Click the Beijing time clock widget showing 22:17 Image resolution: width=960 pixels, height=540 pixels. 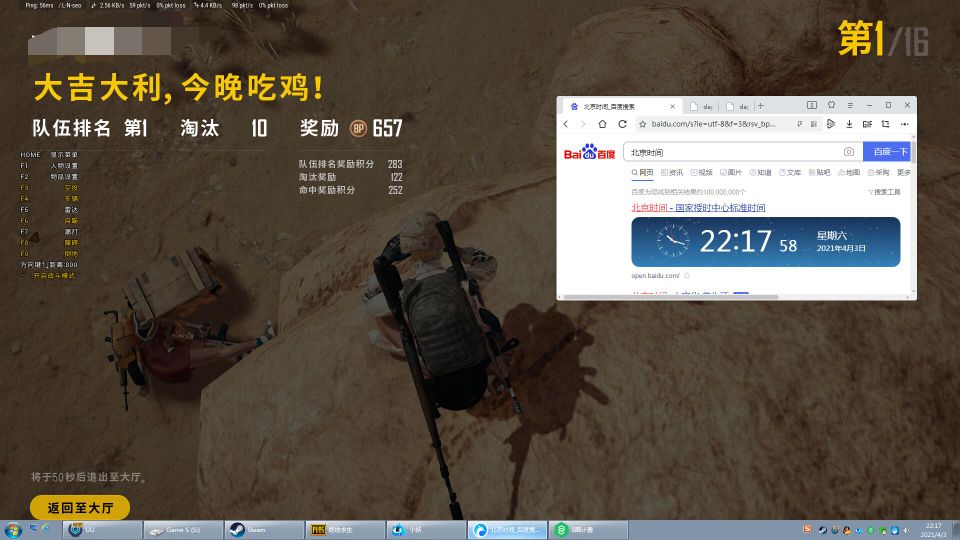pos(765,242)
